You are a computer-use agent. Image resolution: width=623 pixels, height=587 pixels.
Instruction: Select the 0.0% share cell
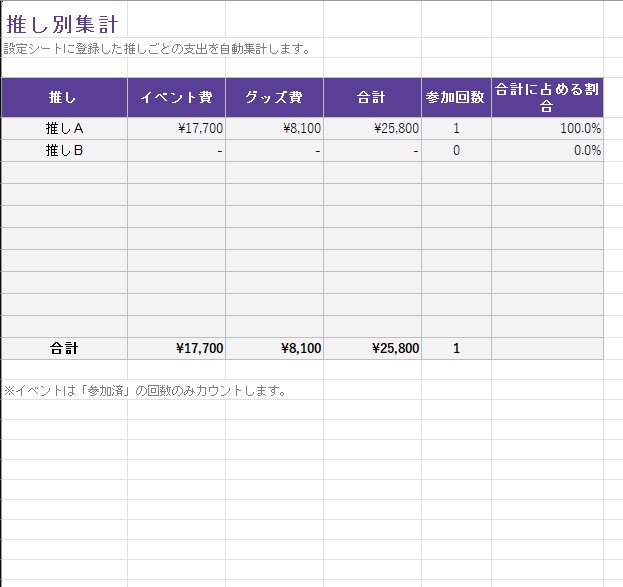(x=548, y=151)
